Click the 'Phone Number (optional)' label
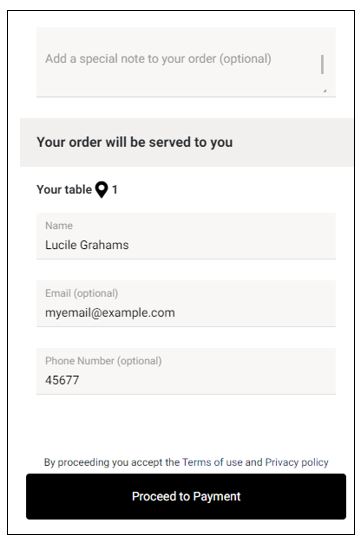Image resolution: width=363 pixels, height=548 pixels. pyautogui.click(x=103, y=361)
